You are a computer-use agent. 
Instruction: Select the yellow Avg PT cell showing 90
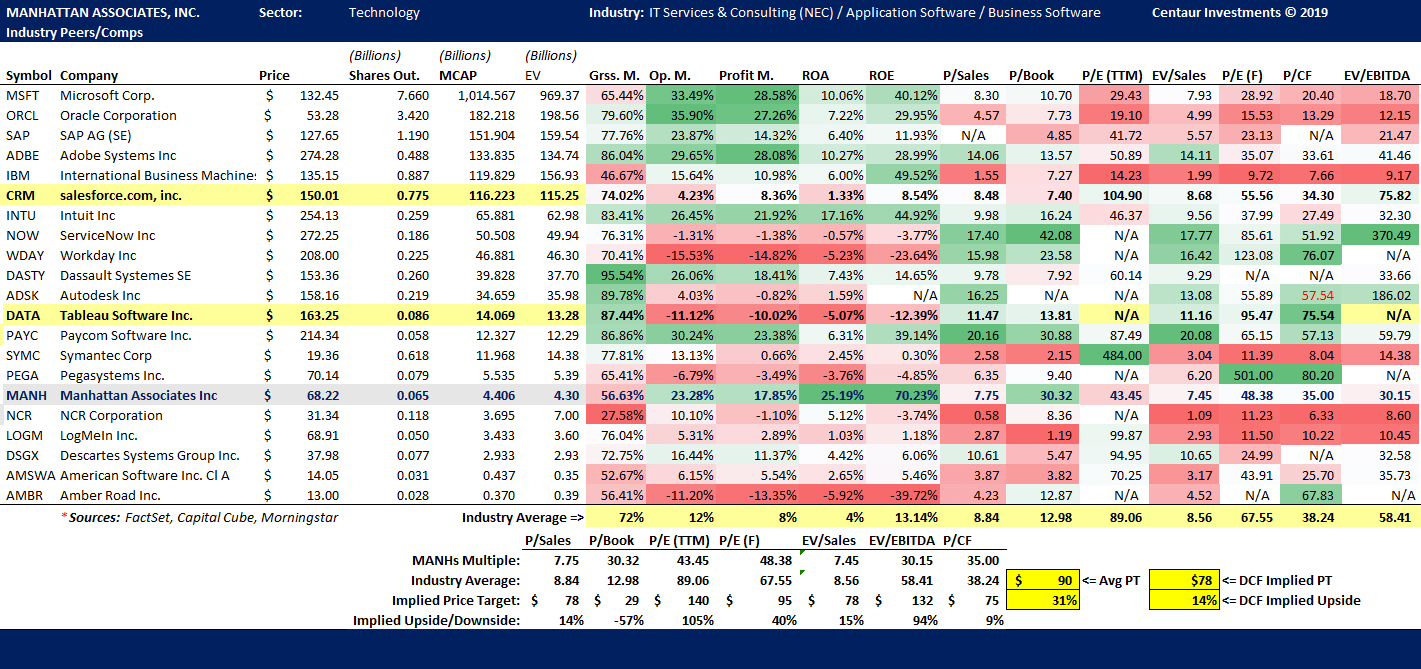click(1043, 581)
